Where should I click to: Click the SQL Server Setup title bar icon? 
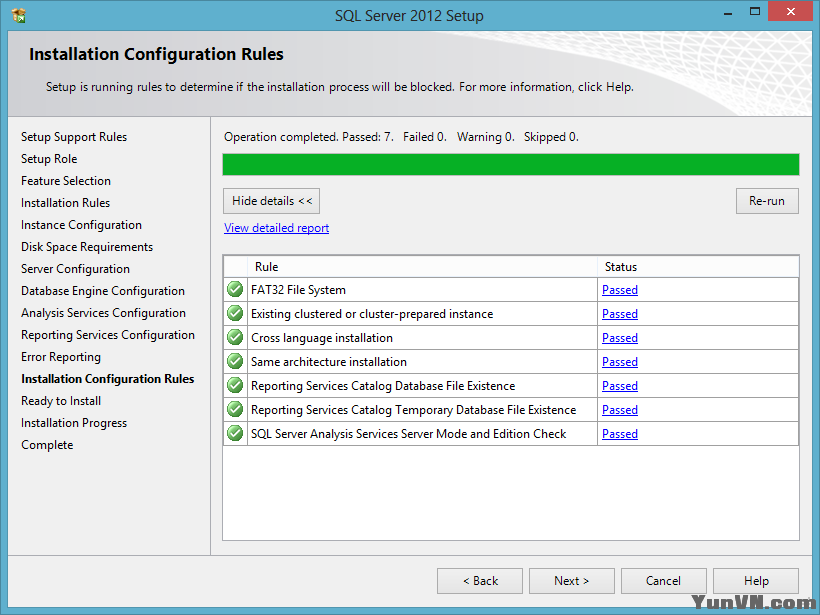[x=19, y=16]
